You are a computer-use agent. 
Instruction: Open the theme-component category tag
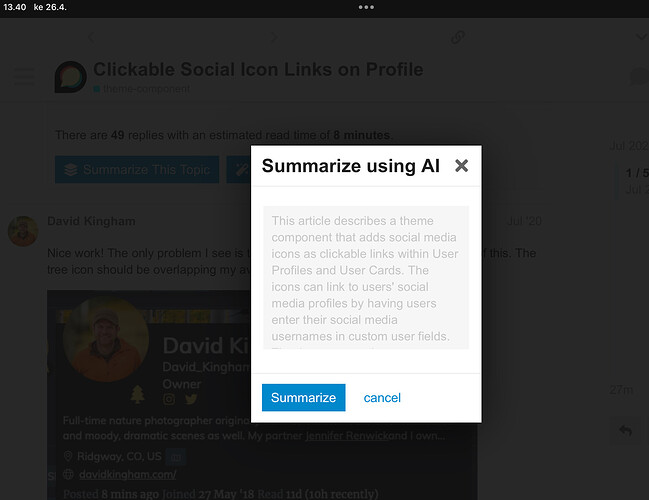tap(142, 89)
